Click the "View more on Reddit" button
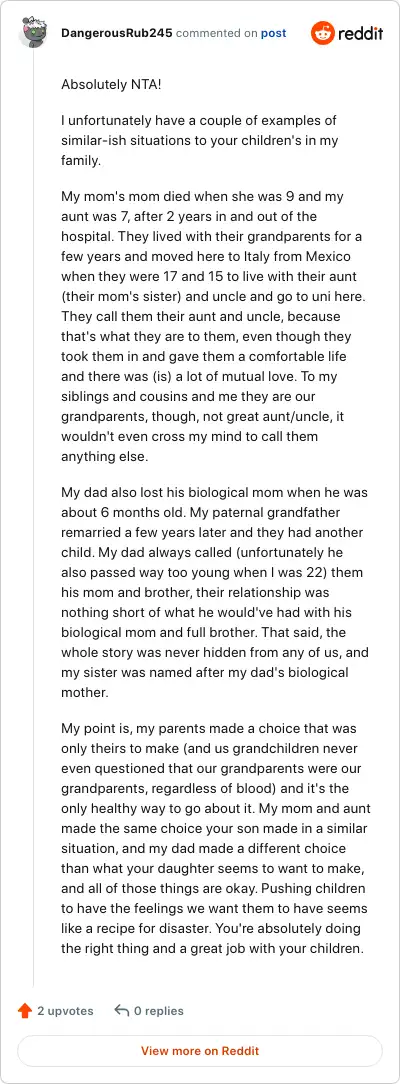Screen dimensions: 400x1084 [200, 1051]
